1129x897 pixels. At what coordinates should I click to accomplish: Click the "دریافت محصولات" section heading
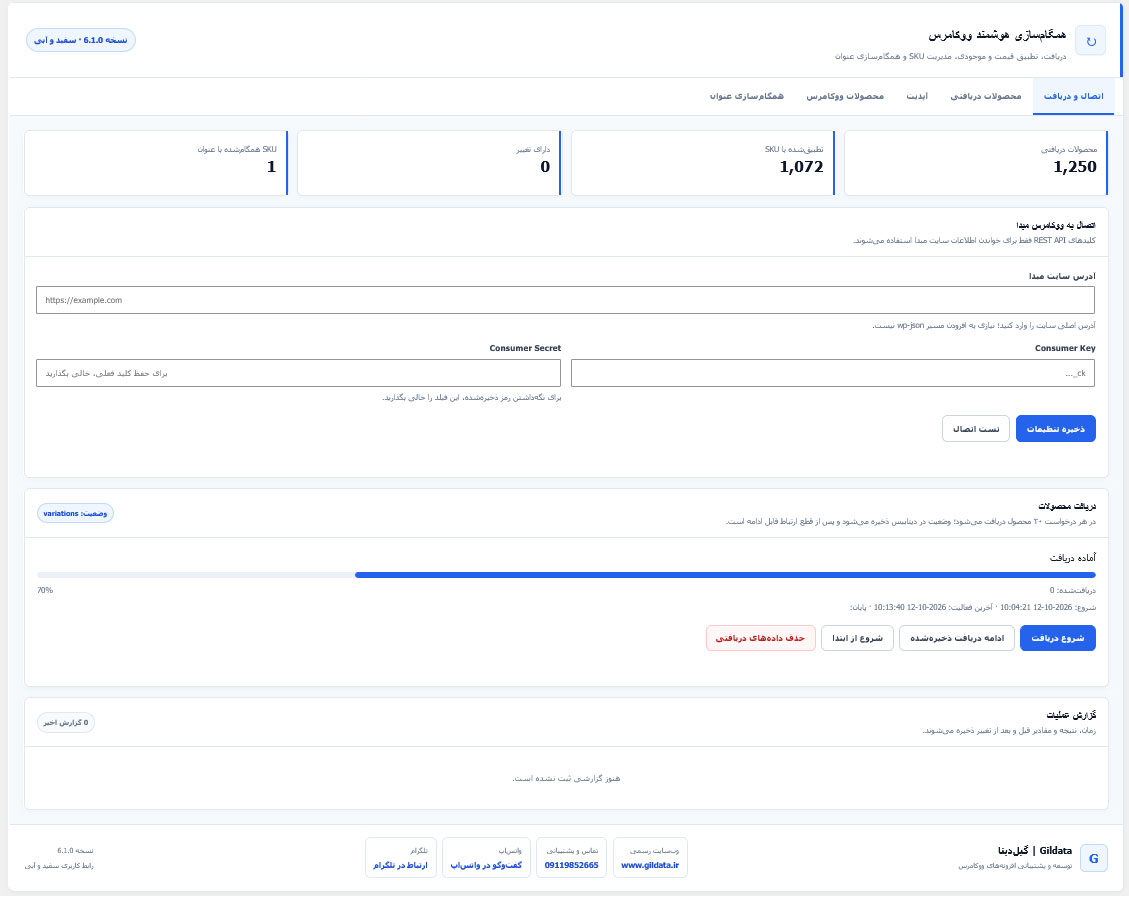coord(1067,506)
